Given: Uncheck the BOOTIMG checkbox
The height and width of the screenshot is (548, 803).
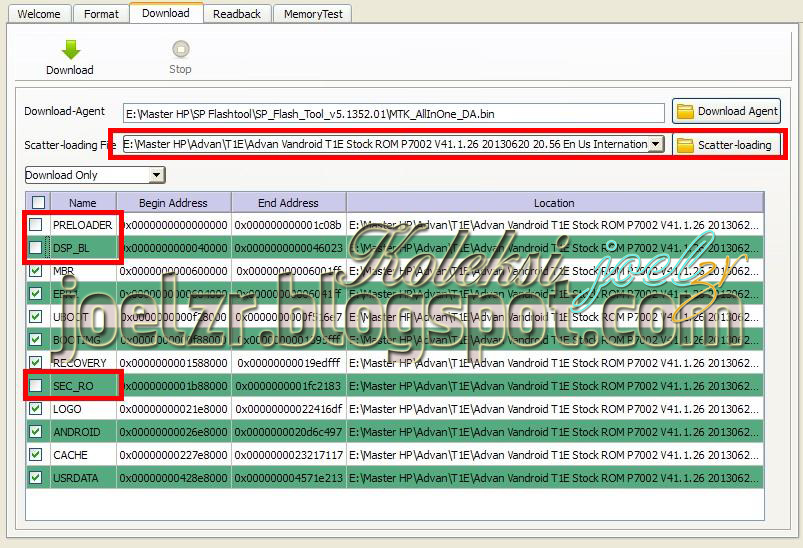Looking at the screenshot, I should click(x=35, y=340).
